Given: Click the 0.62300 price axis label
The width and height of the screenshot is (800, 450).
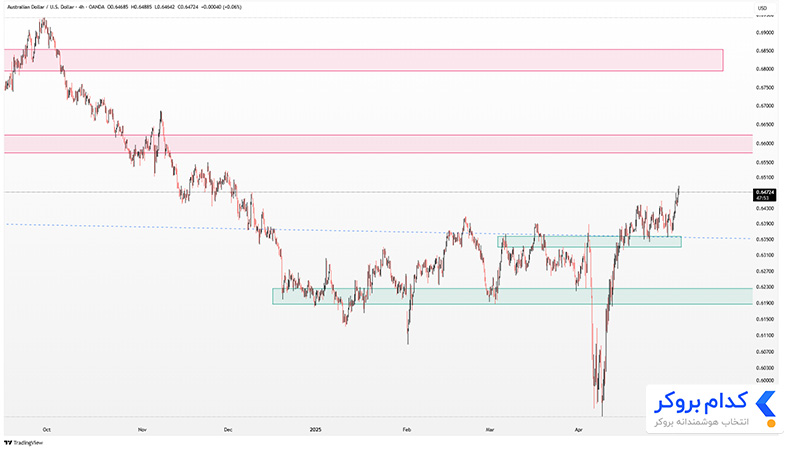Looking at the screenshot, I should (x=765, y=287).
